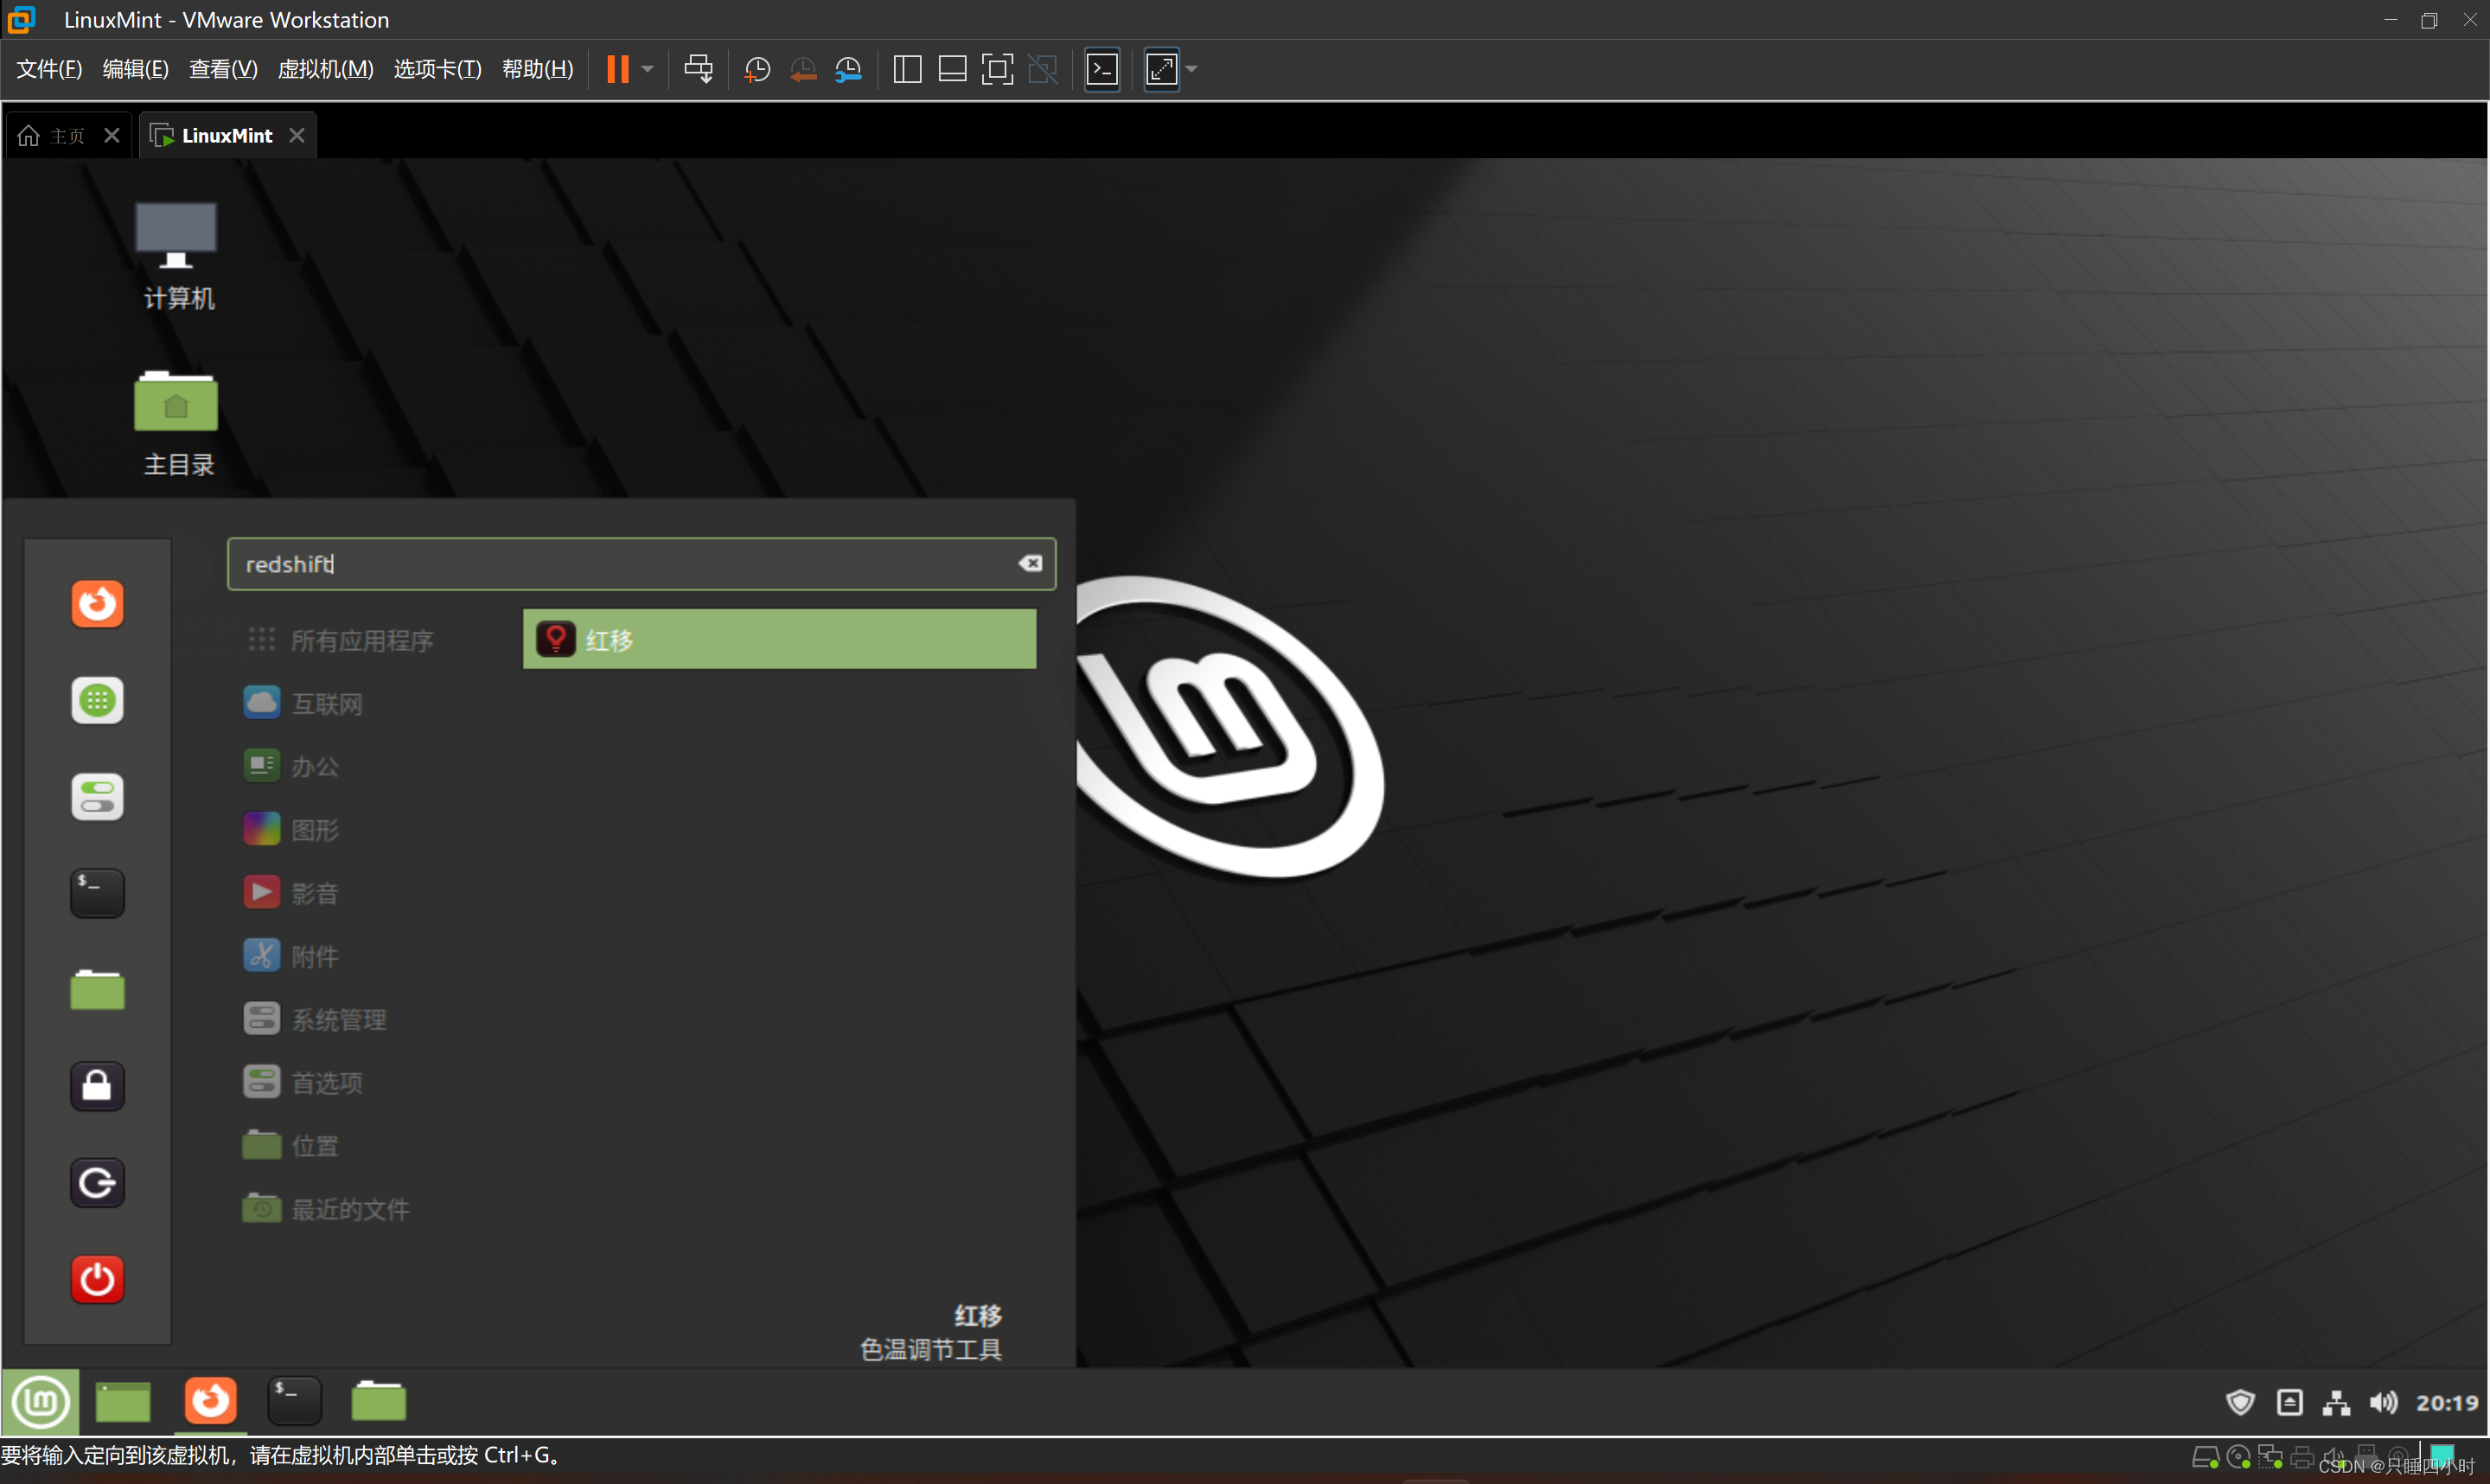Select the 位置 category

tap(292, 1145)
